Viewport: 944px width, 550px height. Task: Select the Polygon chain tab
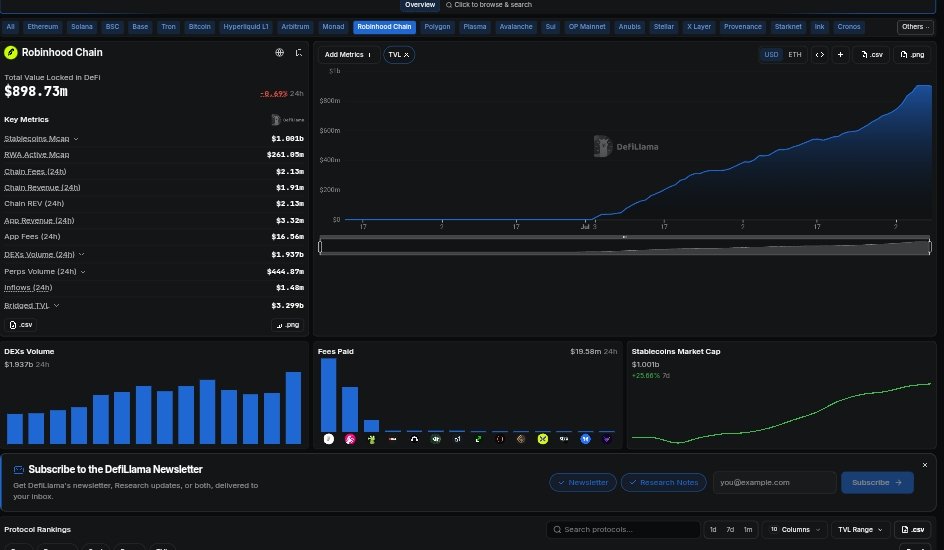437,27
